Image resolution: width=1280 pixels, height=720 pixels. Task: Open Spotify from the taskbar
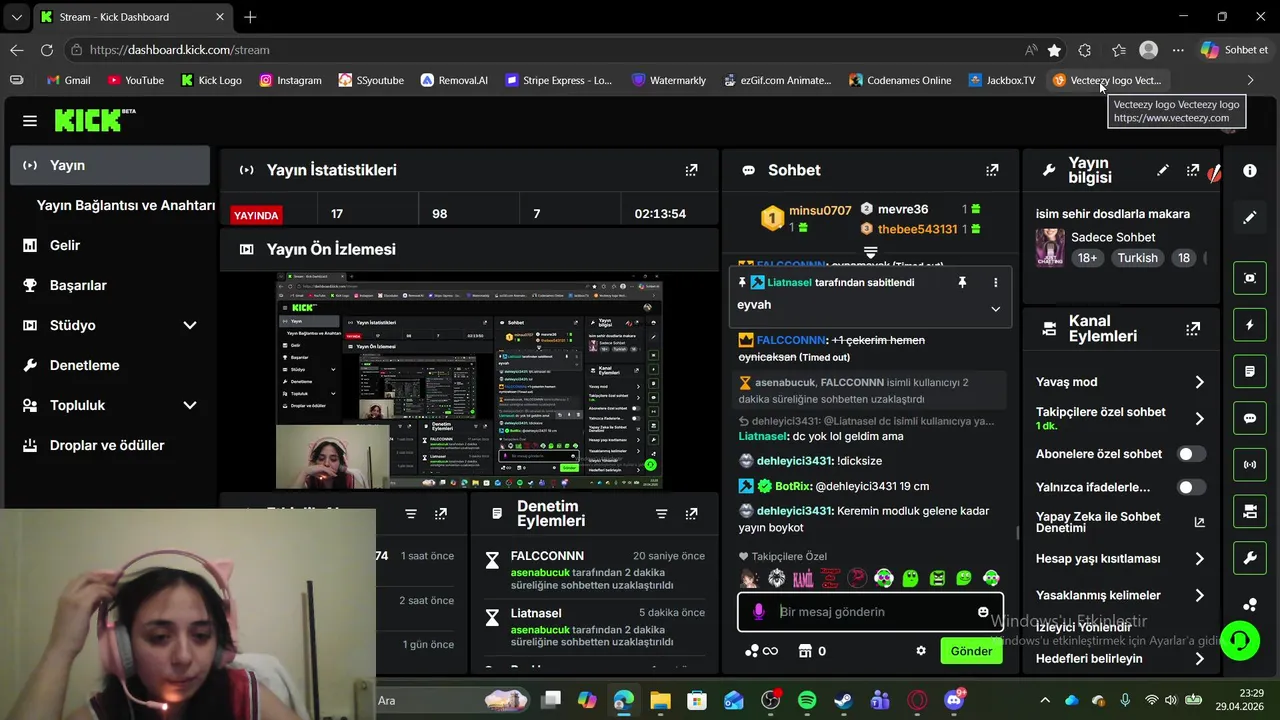pos(807,700)
